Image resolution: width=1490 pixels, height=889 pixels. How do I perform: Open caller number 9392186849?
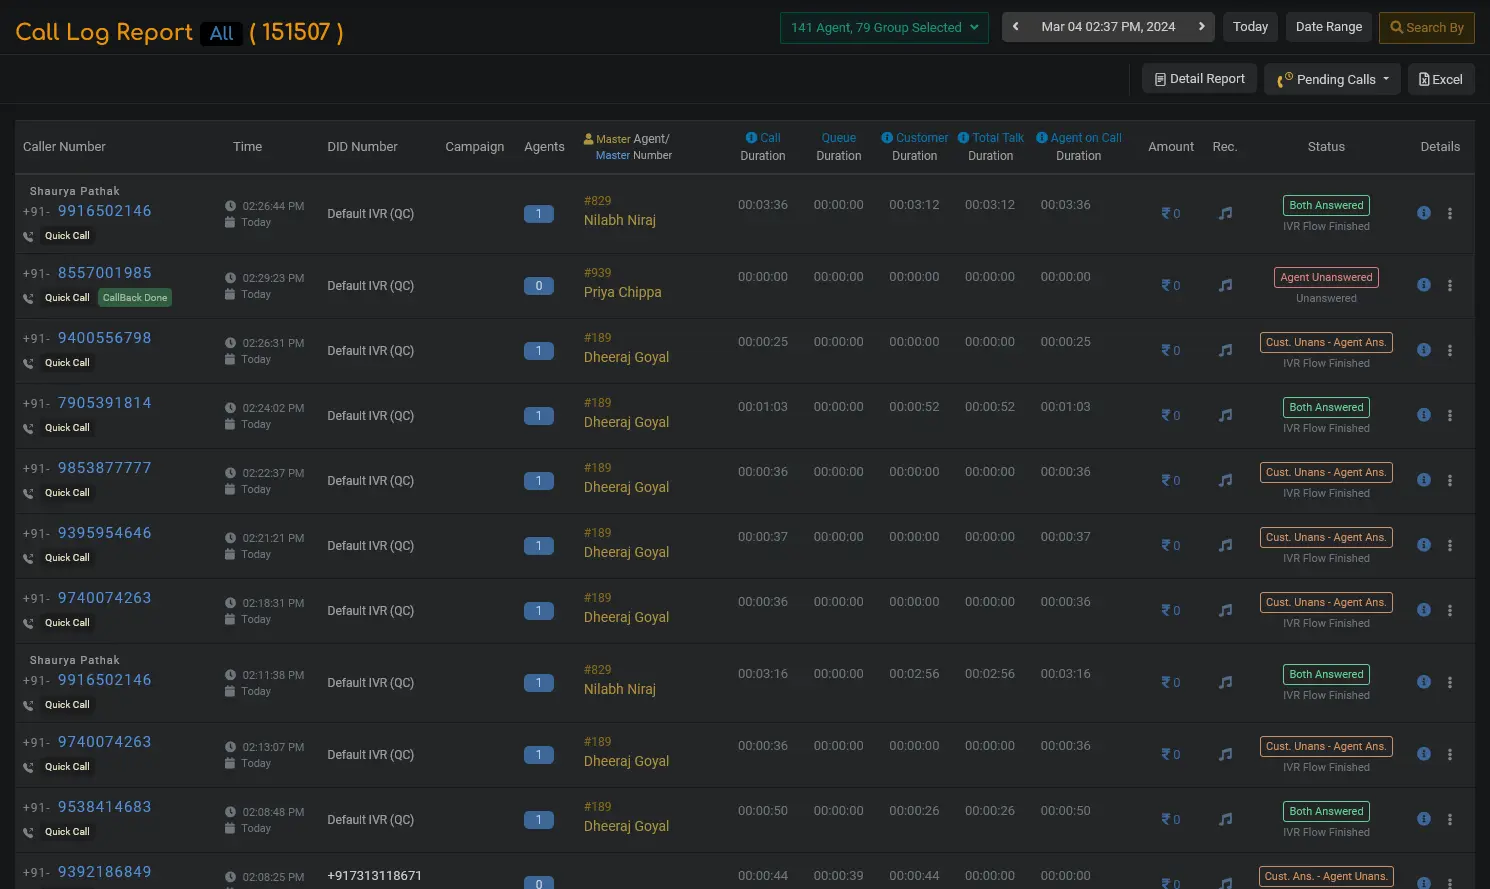[x=104, y=872]
